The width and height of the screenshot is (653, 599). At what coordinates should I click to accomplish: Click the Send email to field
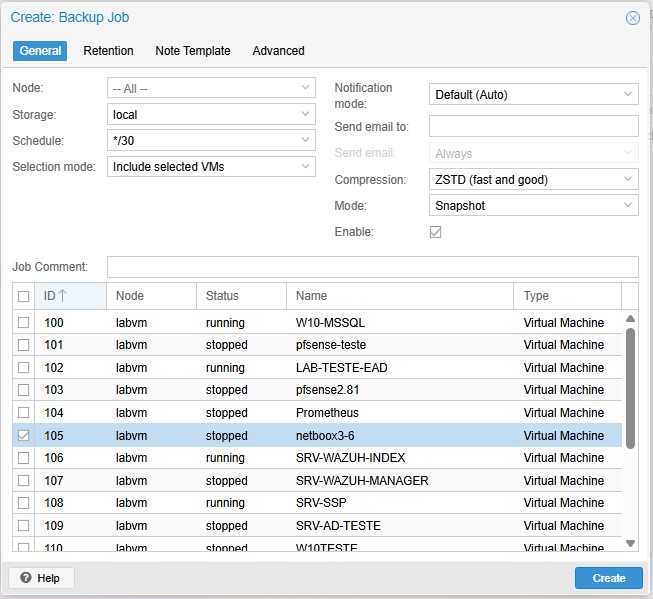(533, 126)
